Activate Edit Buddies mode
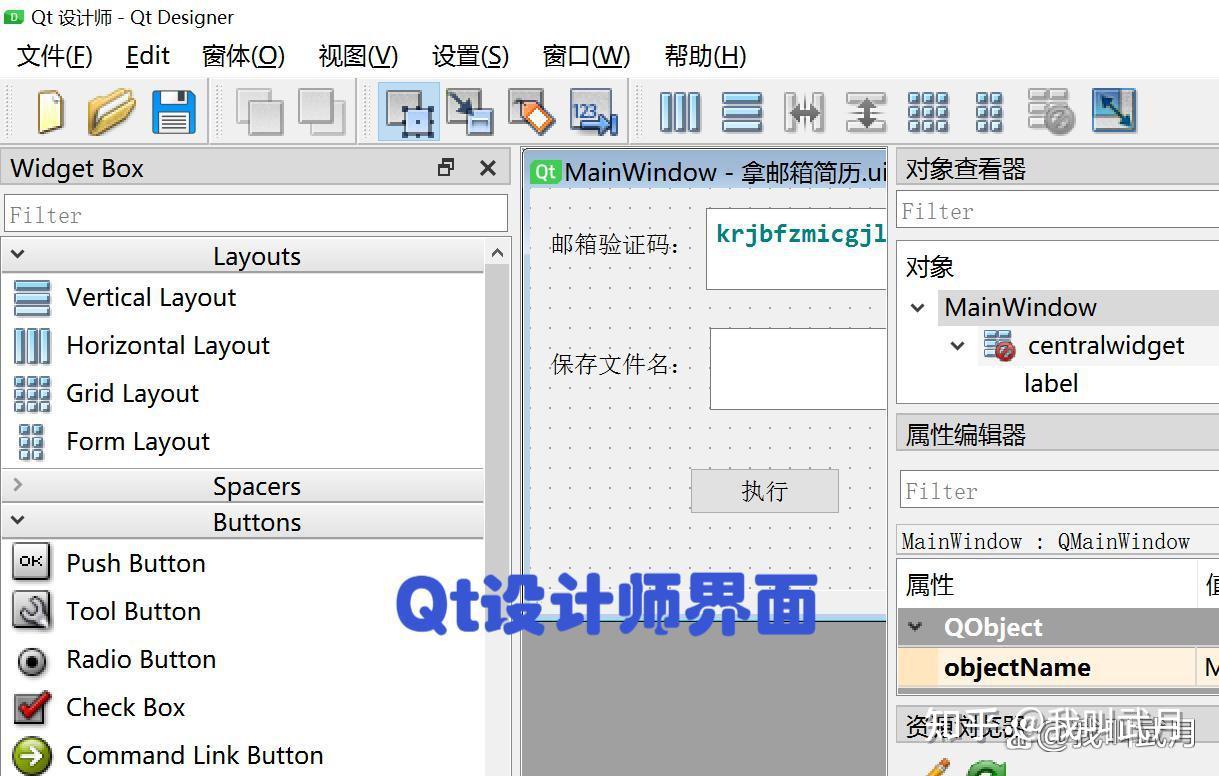This screenshot has height=776, width=1219. coord(531,112)
